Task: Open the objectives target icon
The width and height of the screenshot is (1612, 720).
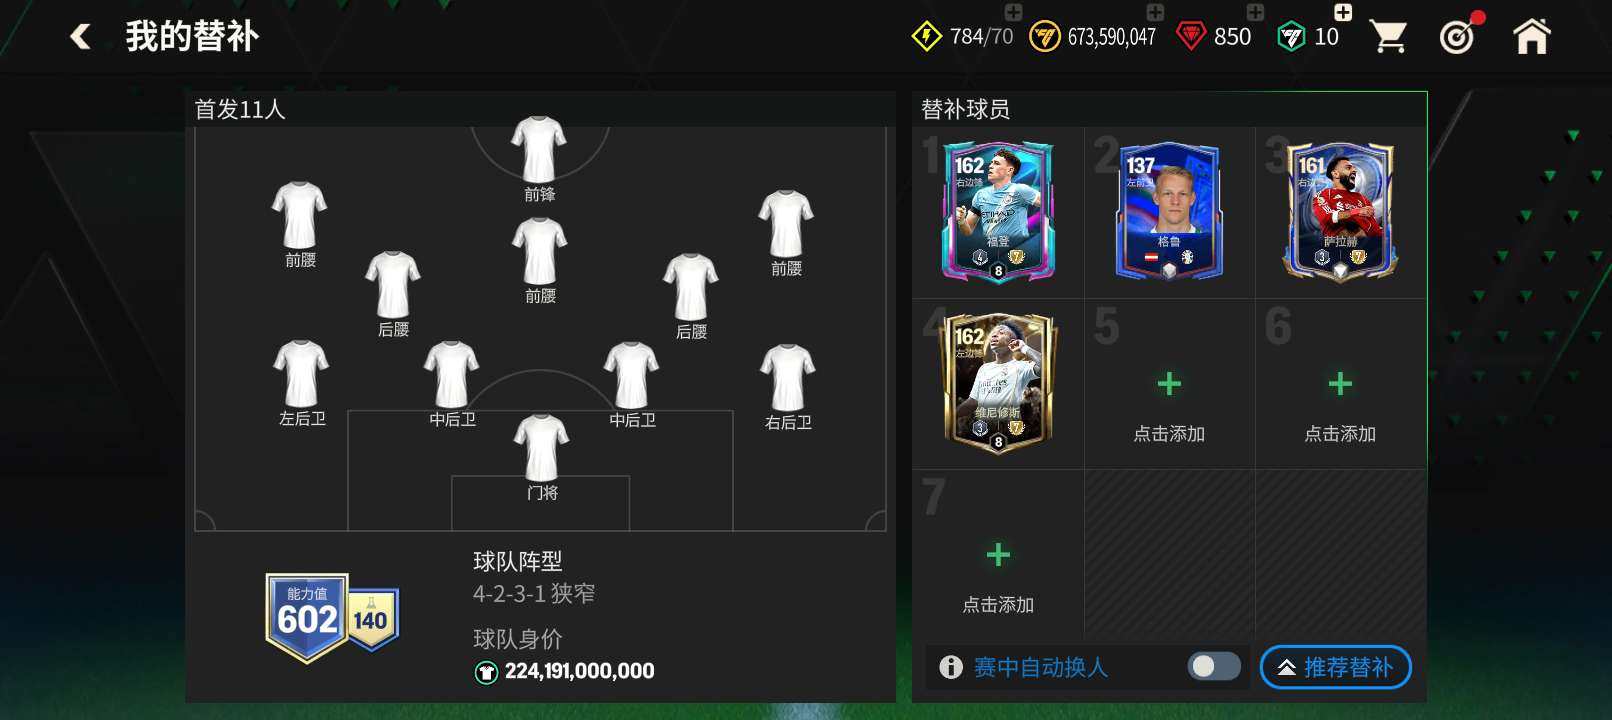Action: pos(1458,36)
